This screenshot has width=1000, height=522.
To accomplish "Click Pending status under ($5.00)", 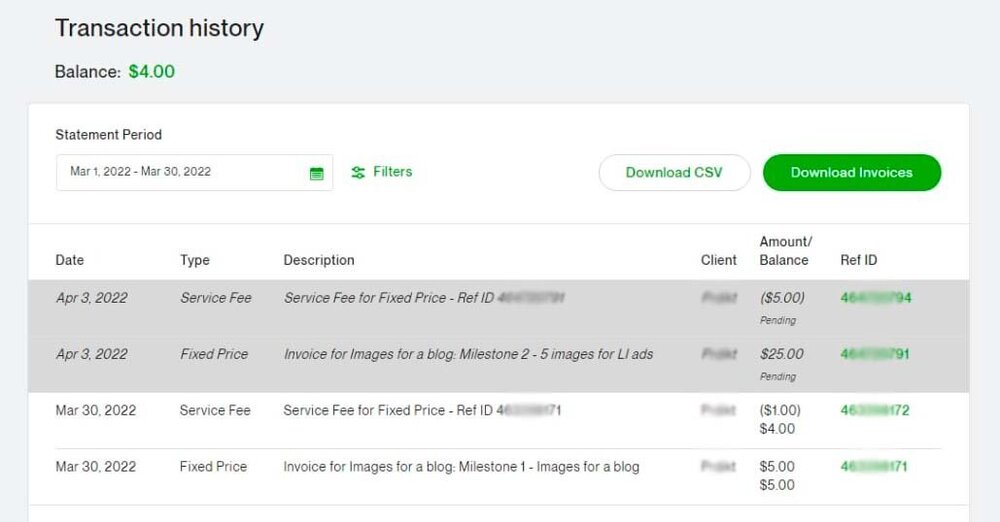I will 777,320.
